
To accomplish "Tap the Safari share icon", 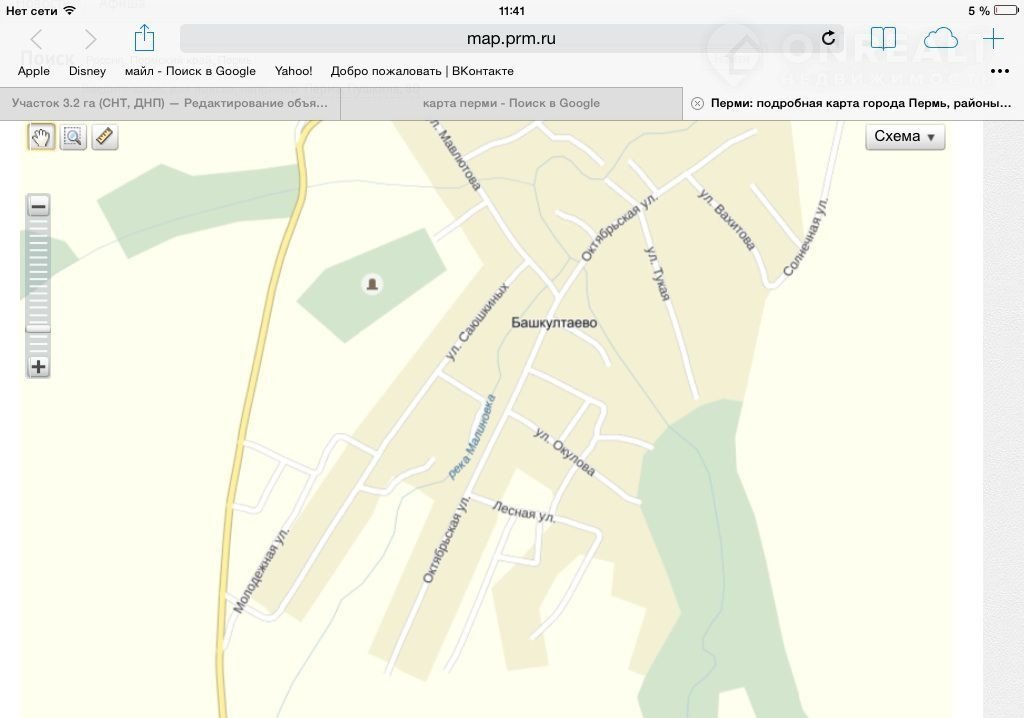I will [144, 39].
